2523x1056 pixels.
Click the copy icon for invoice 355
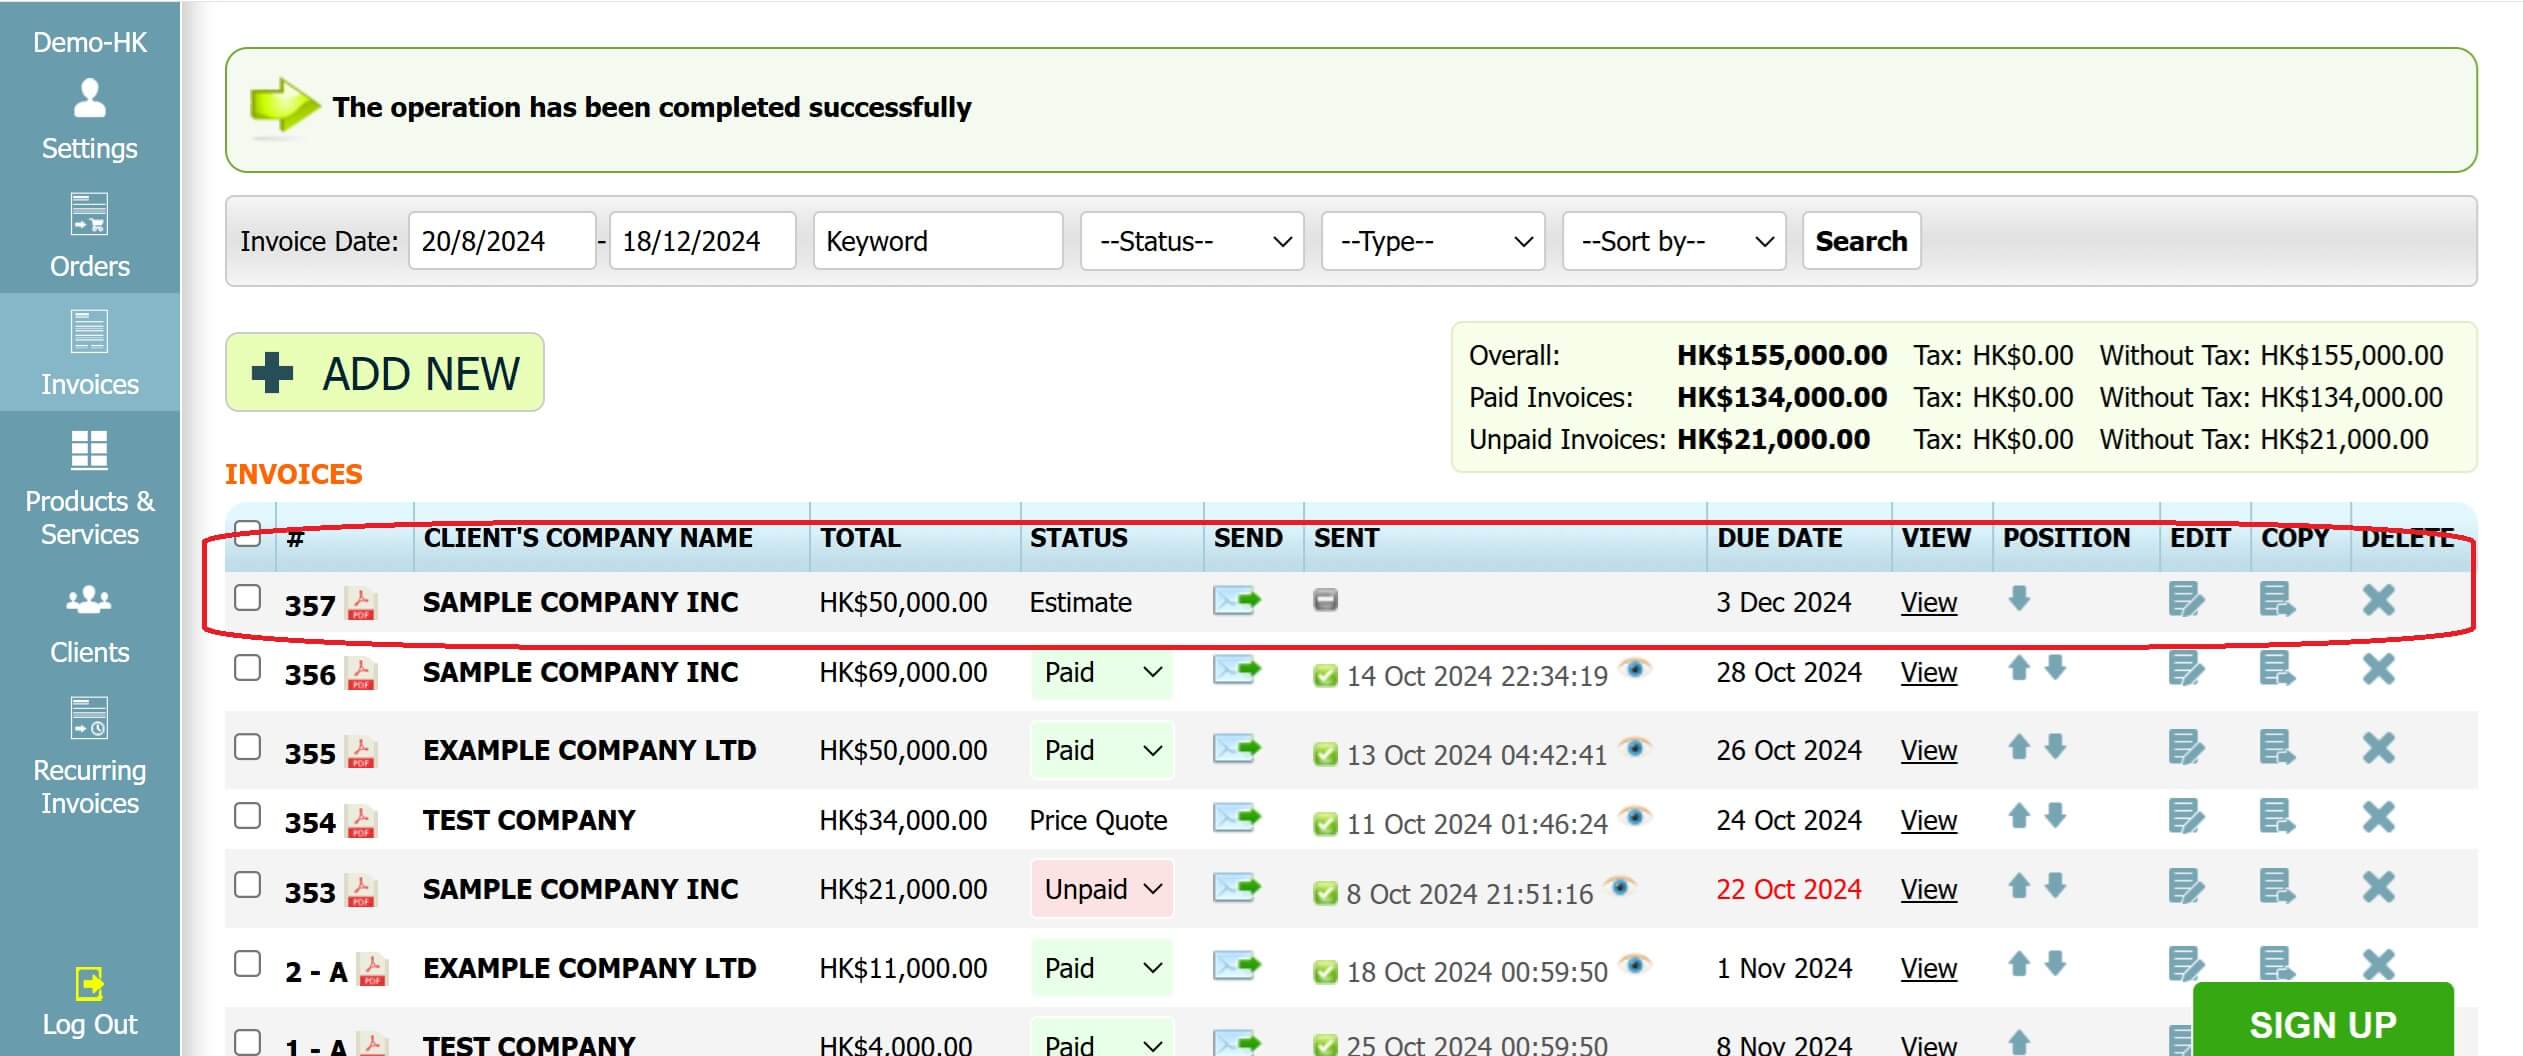pyautogui.click(x=2277, y=748)
